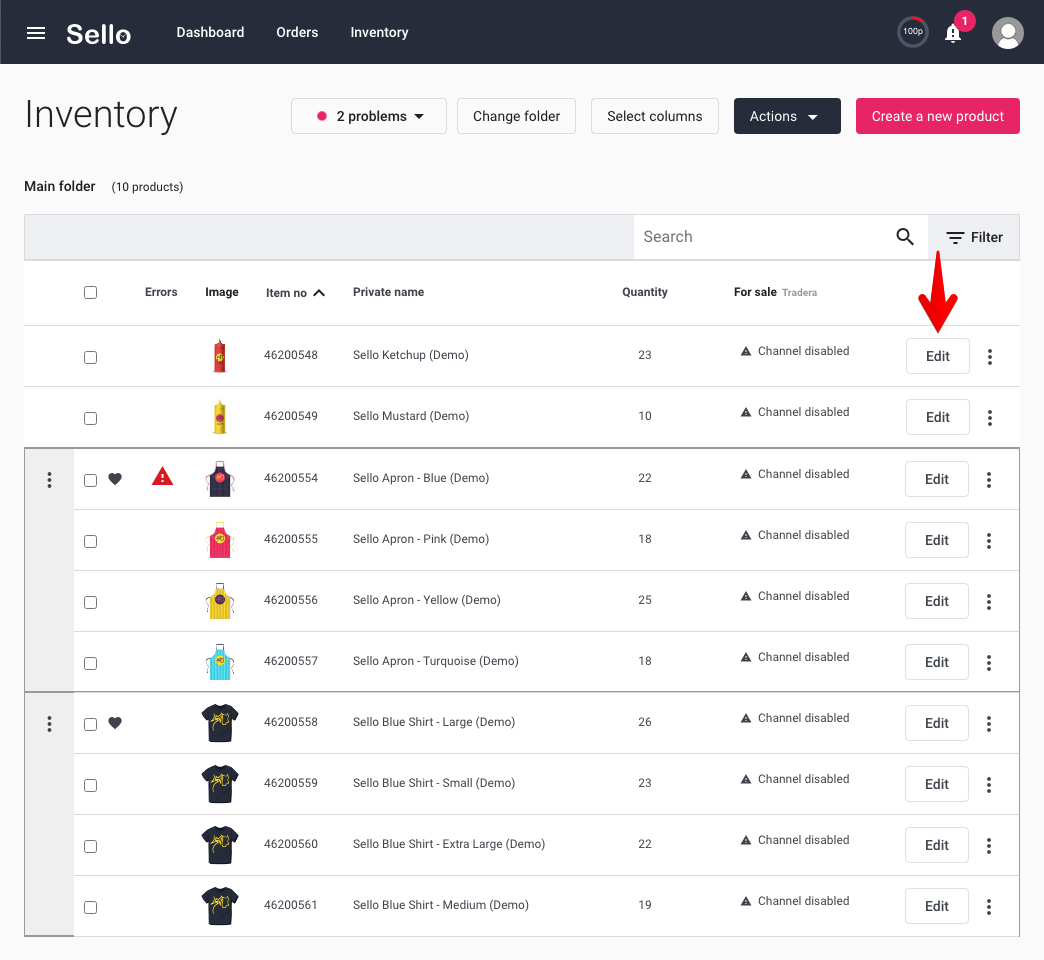Open the user profile avatar
The height and width of the screenshot is (960, 1044).
(1007, 33)
